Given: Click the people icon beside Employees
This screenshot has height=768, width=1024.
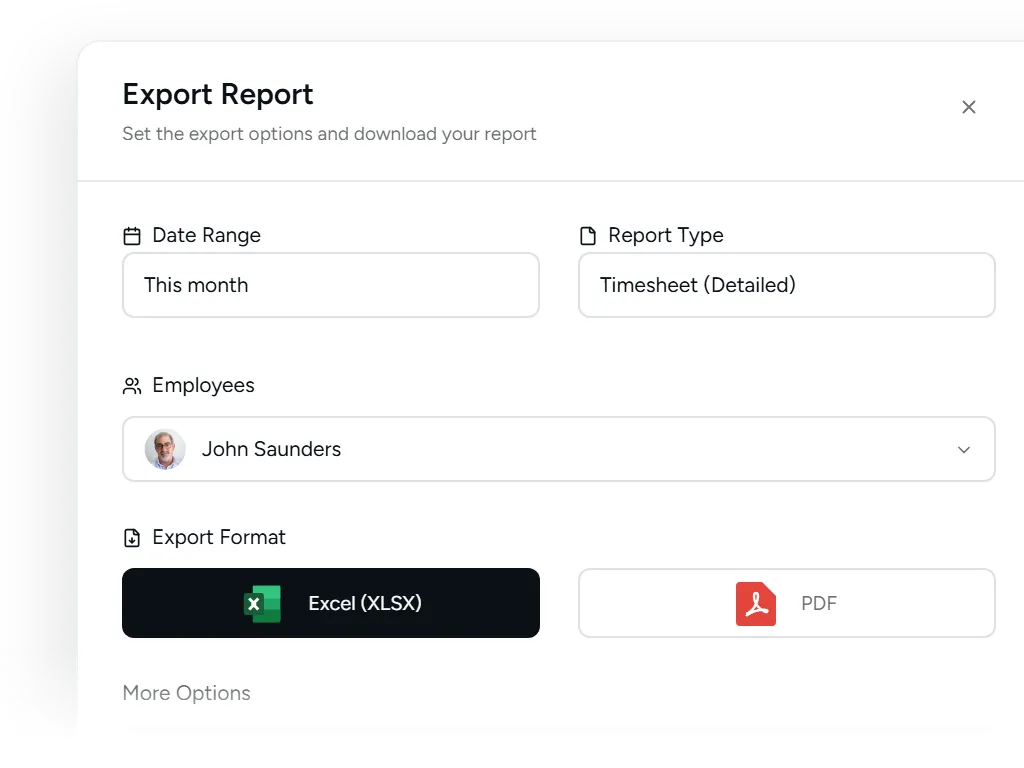Looking at the screenshot, I should pyautogui.click(x=132, y=386).
